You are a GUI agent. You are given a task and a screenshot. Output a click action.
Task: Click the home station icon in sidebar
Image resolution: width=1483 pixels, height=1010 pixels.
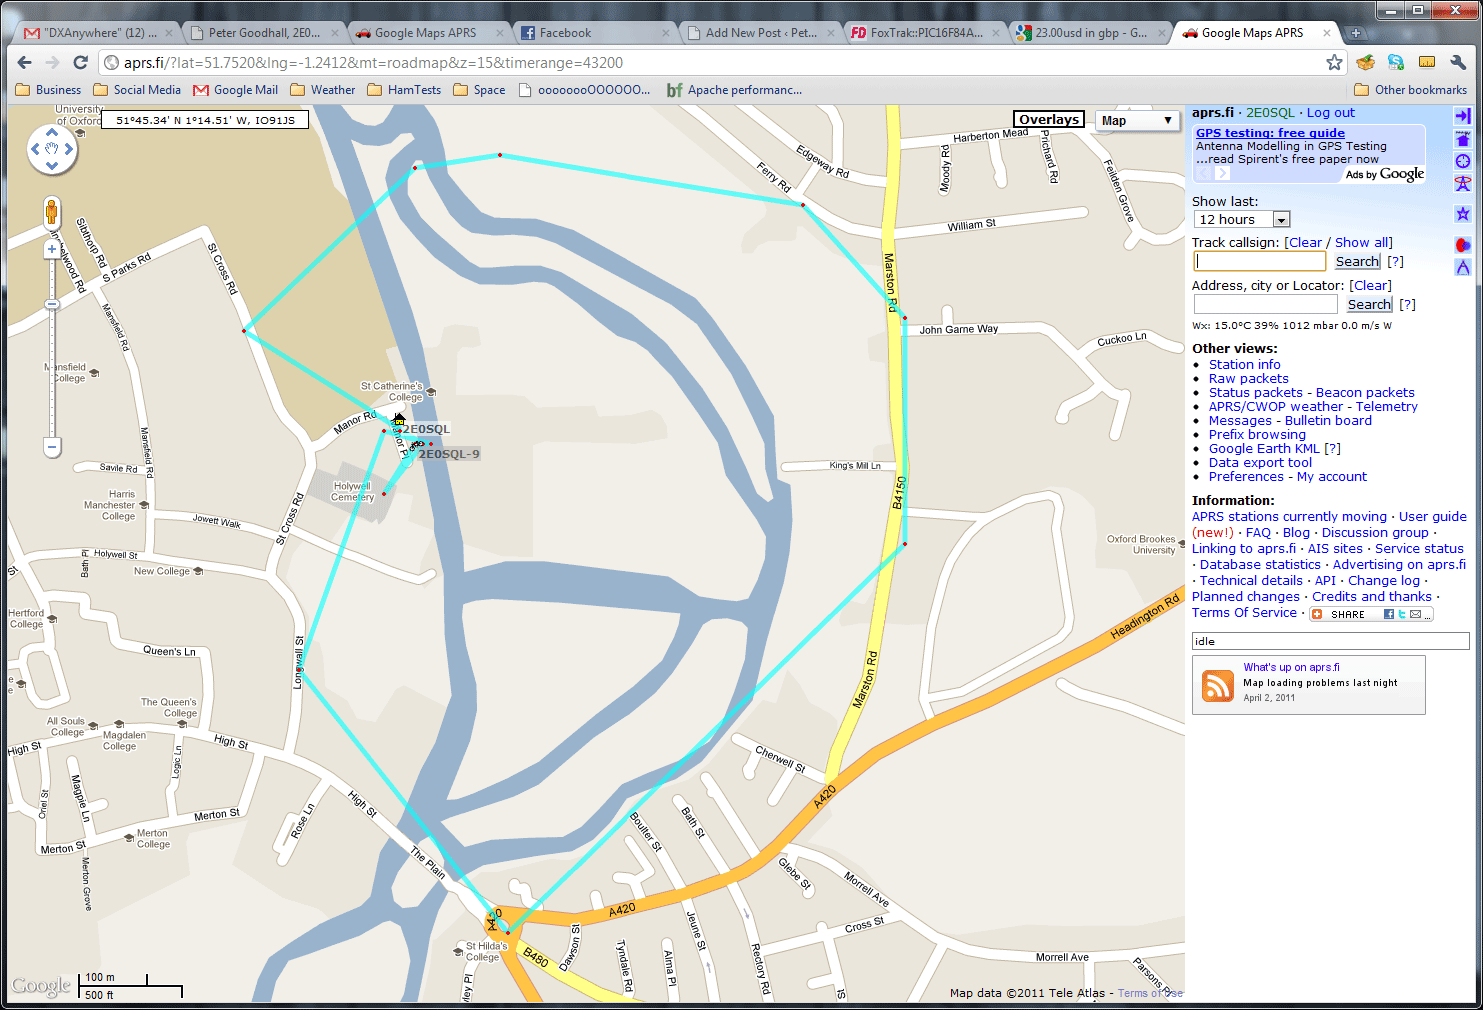(1463, 139)
